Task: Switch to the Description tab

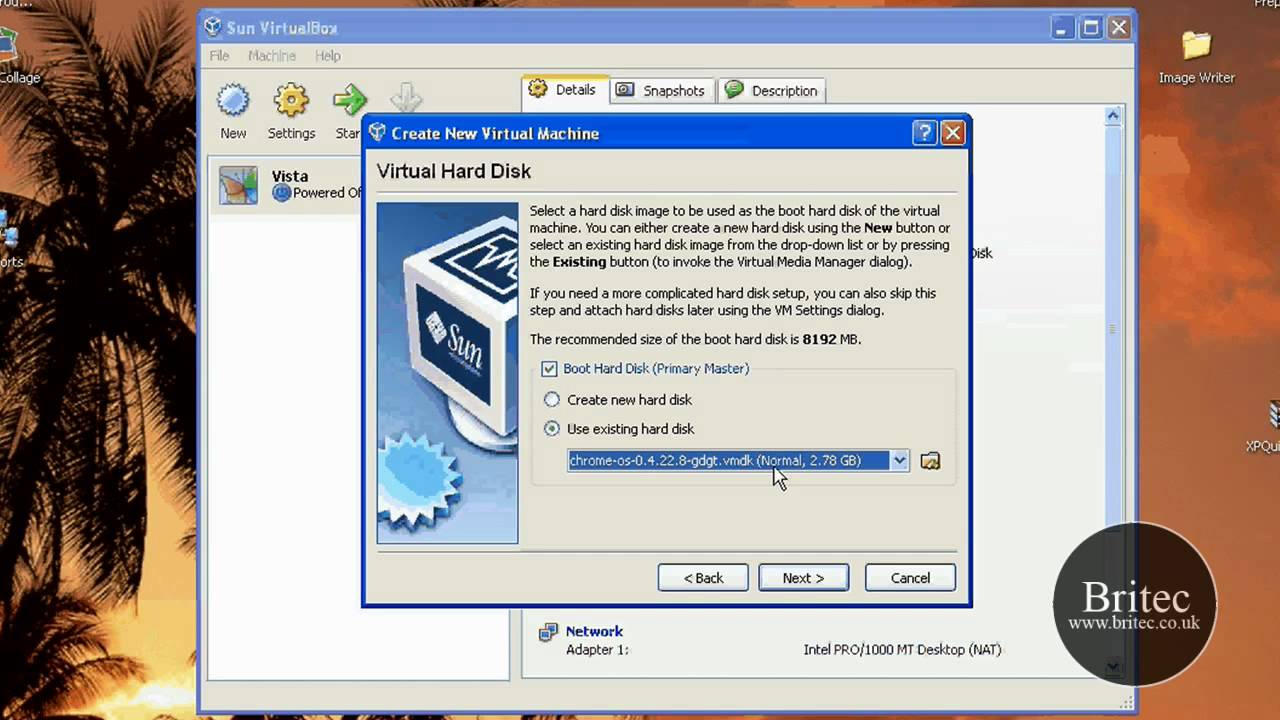Action: click(x=772, y=90)
